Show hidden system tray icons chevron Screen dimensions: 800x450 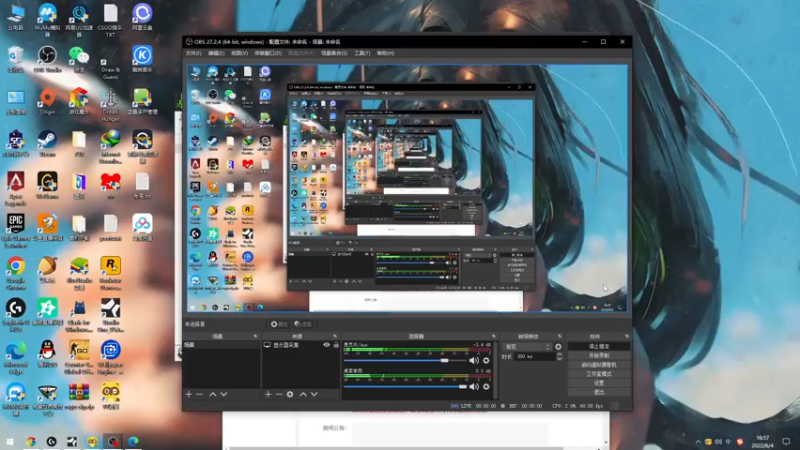point(697,441)
